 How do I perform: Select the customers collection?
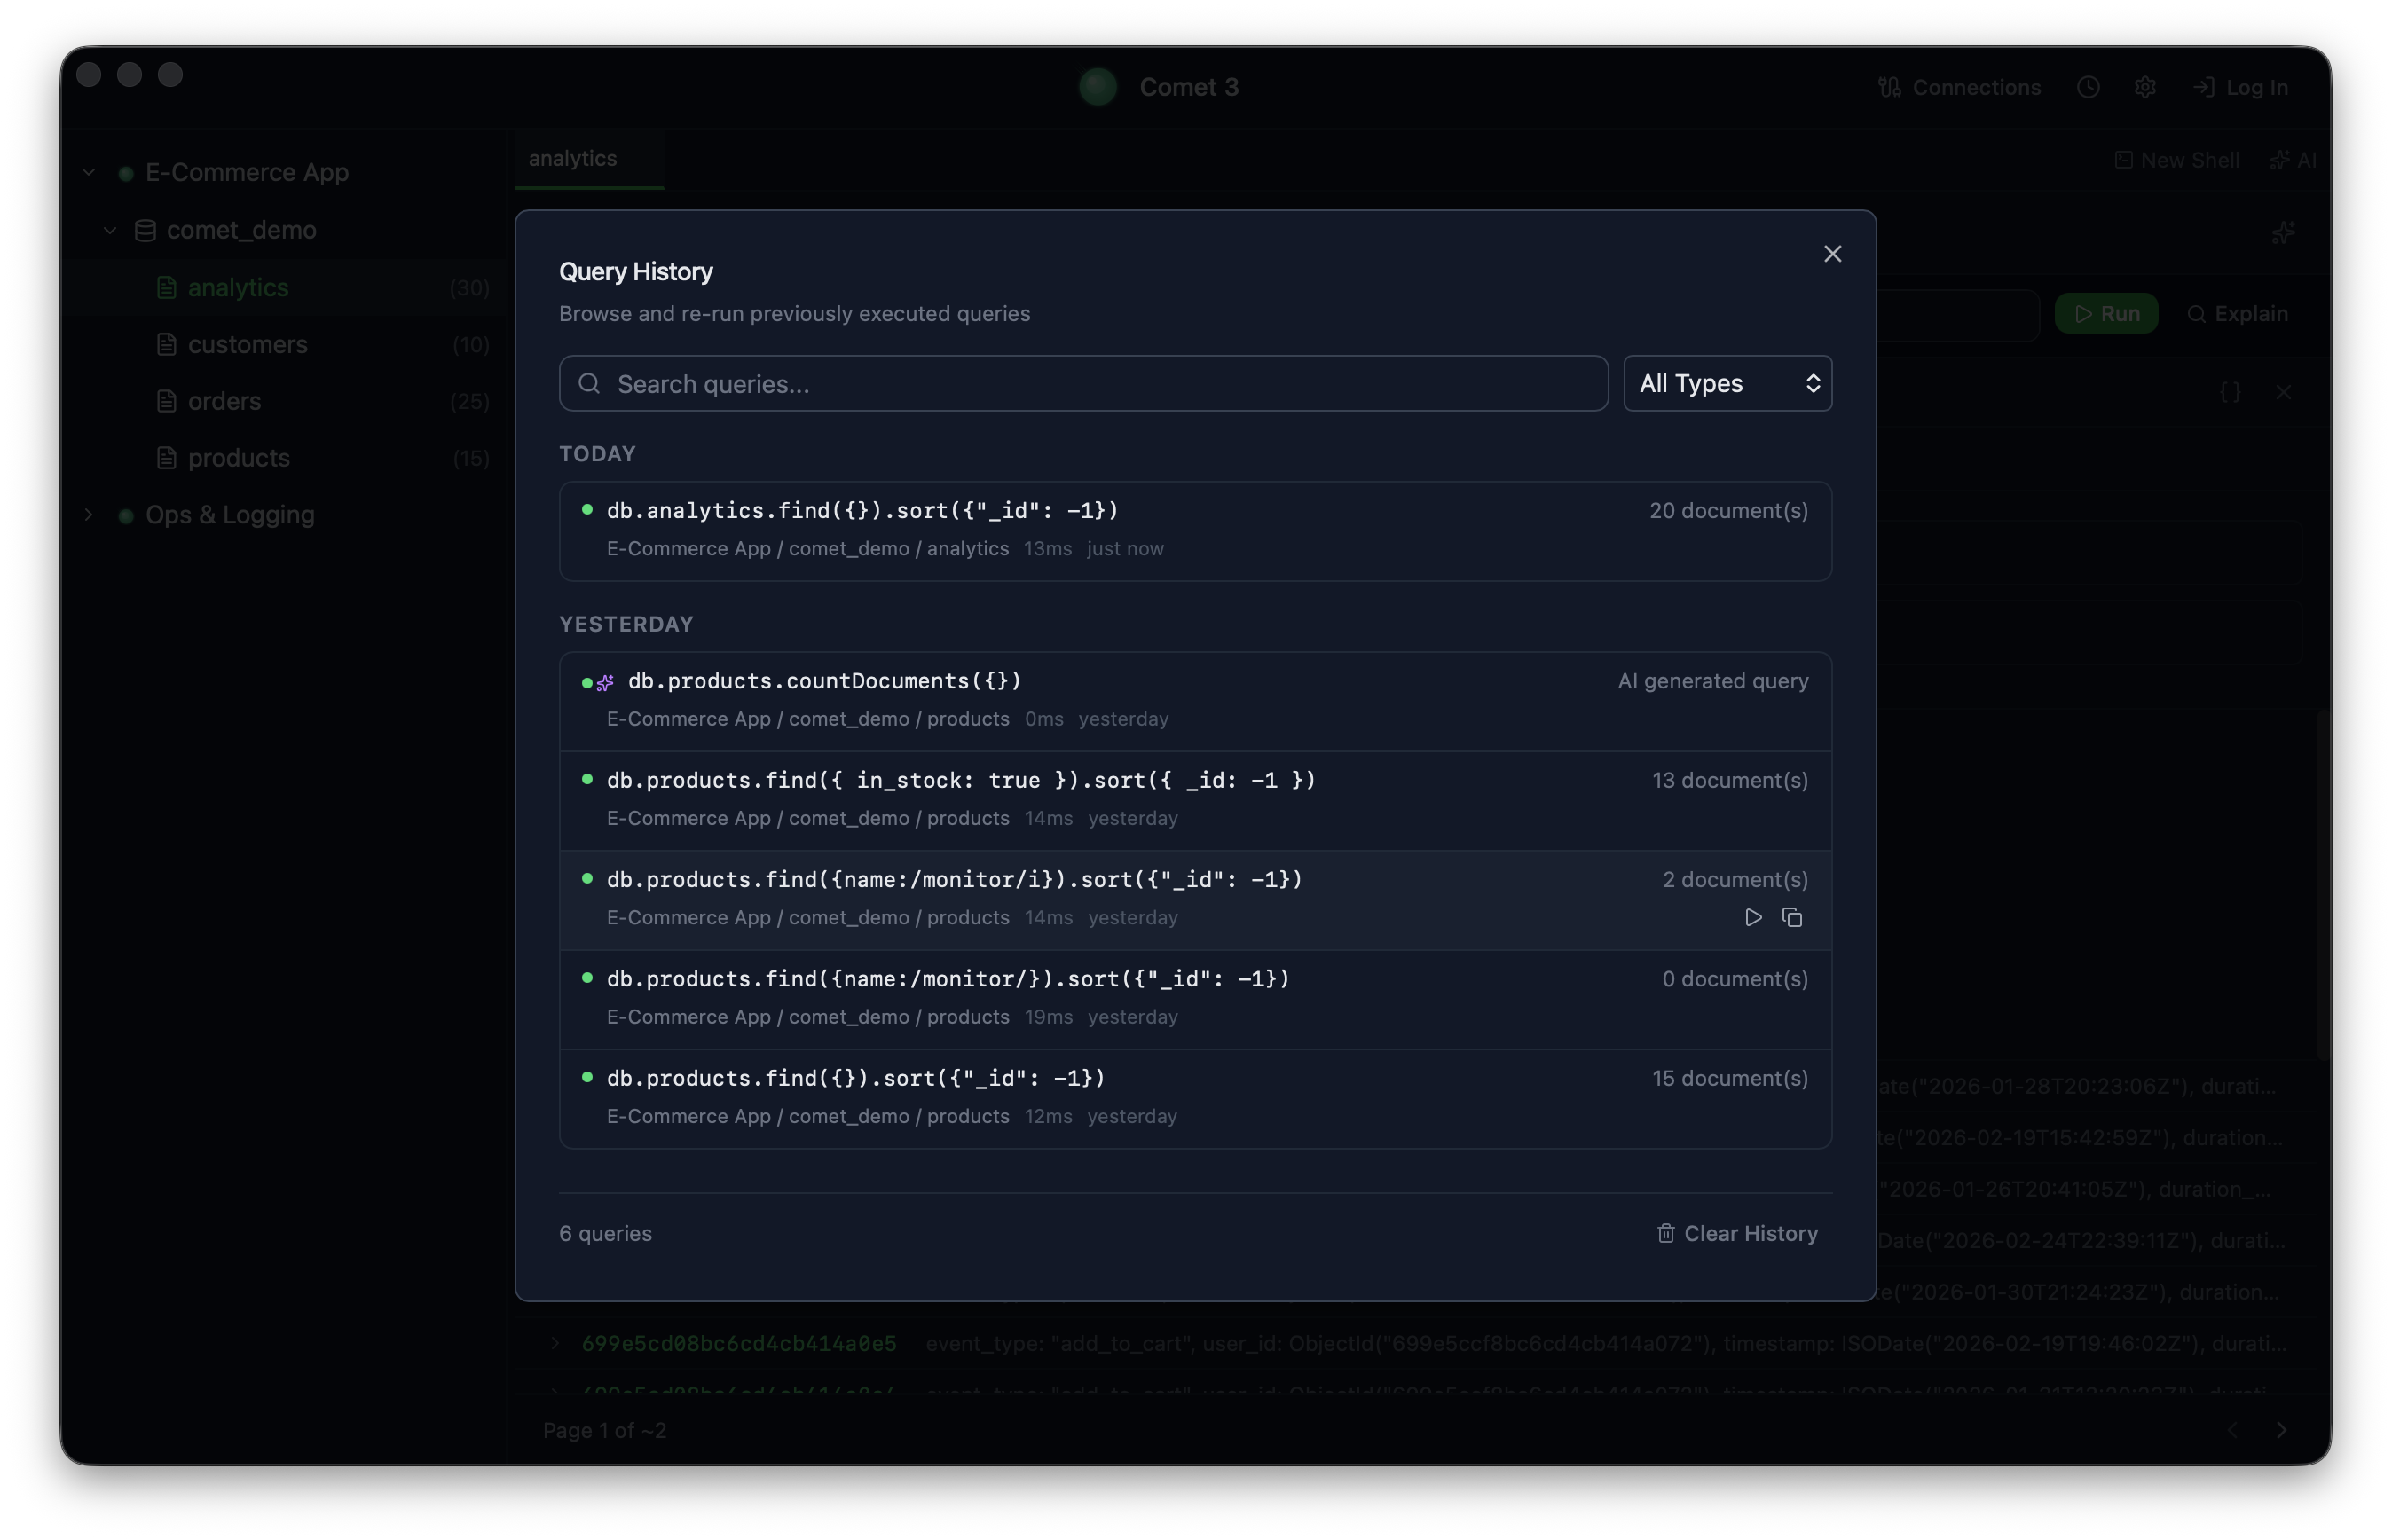click(248, 344)
